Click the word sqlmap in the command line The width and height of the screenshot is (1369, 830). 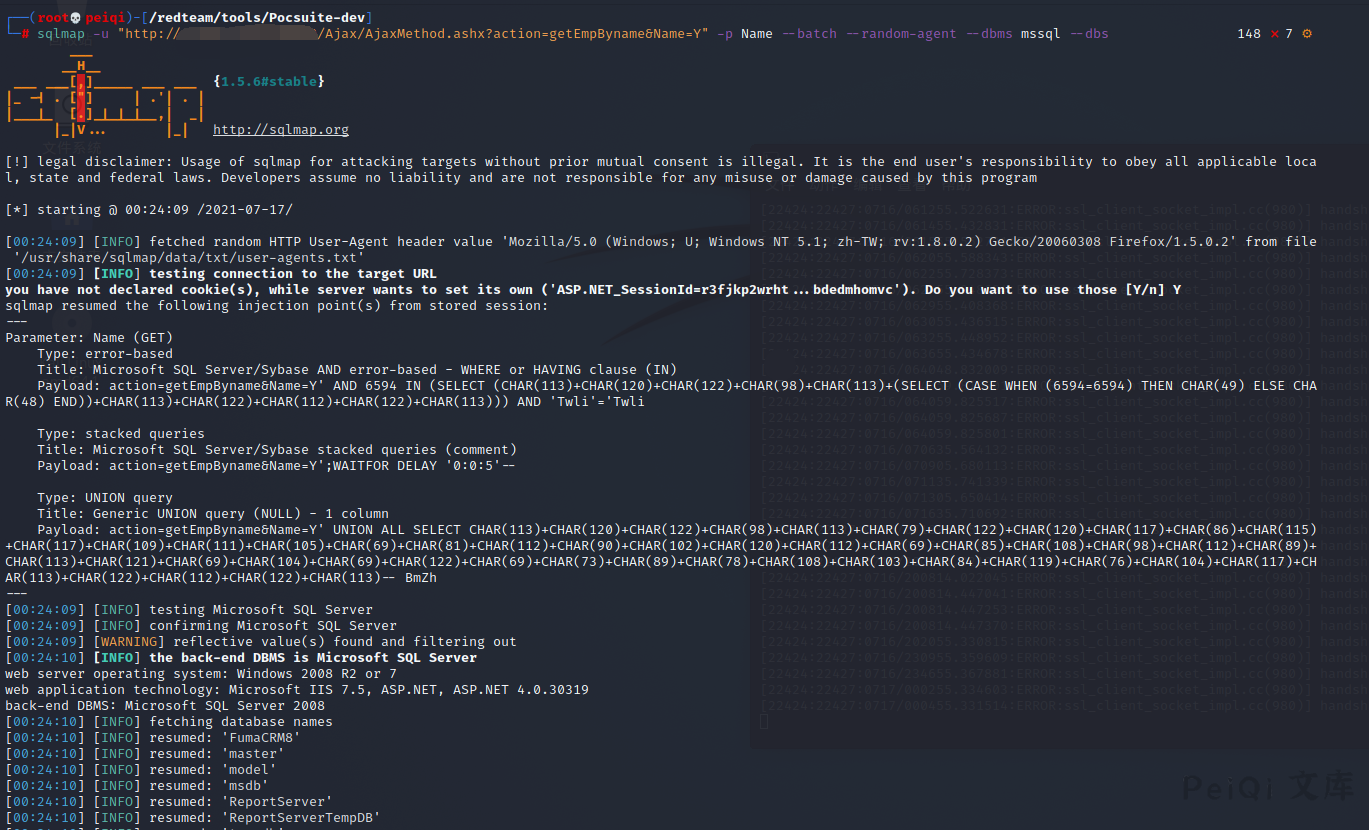pyautogui.click(x=61, y=34)
